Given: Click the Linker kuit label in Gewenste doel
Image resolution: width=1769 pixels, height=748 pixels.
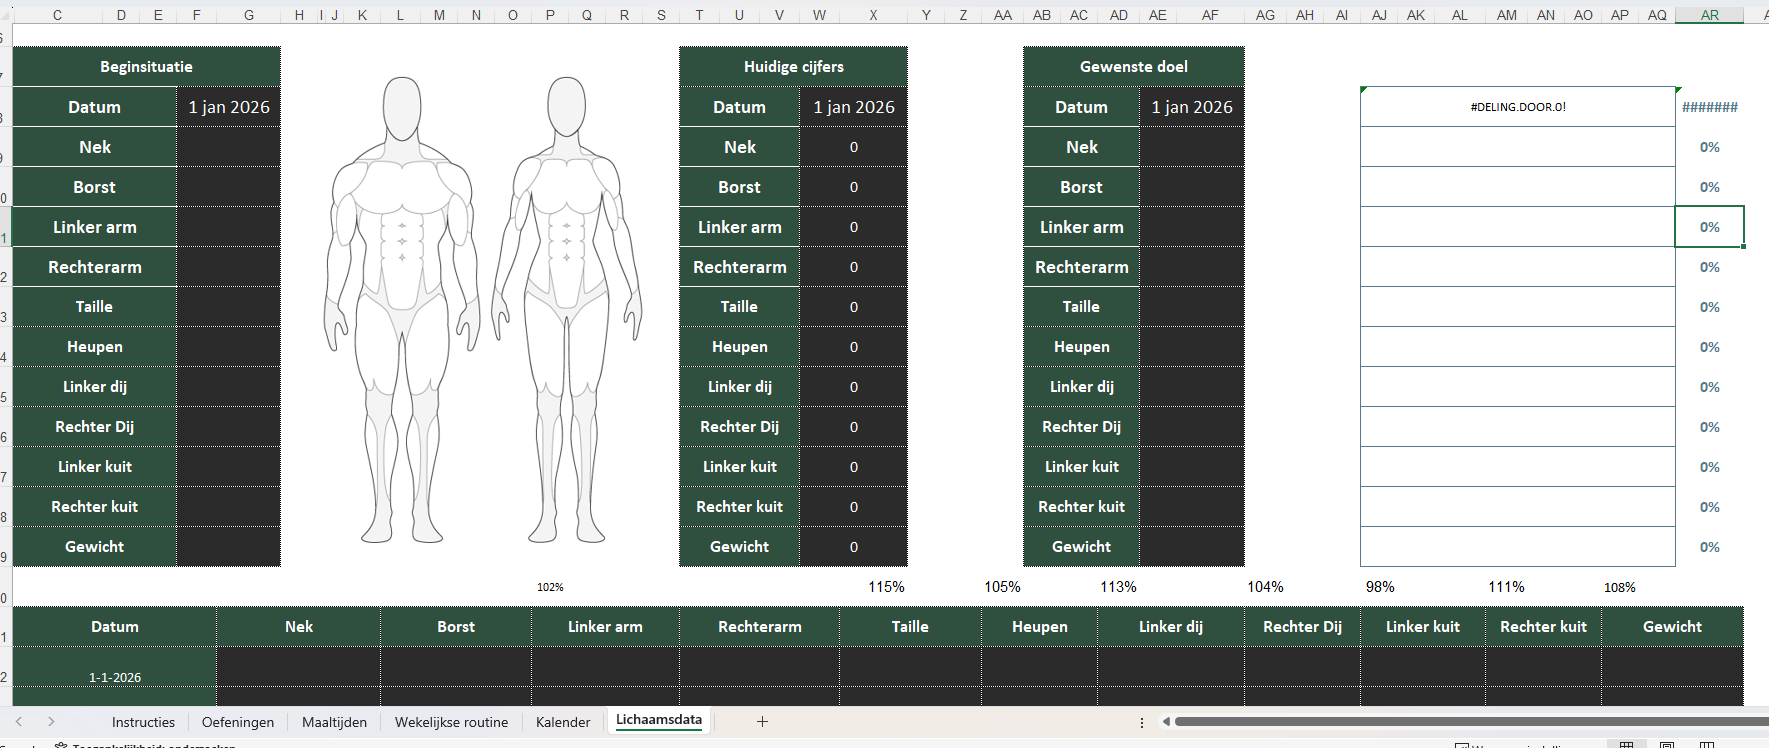Looking at the screenshot, I should (1082, 467).
